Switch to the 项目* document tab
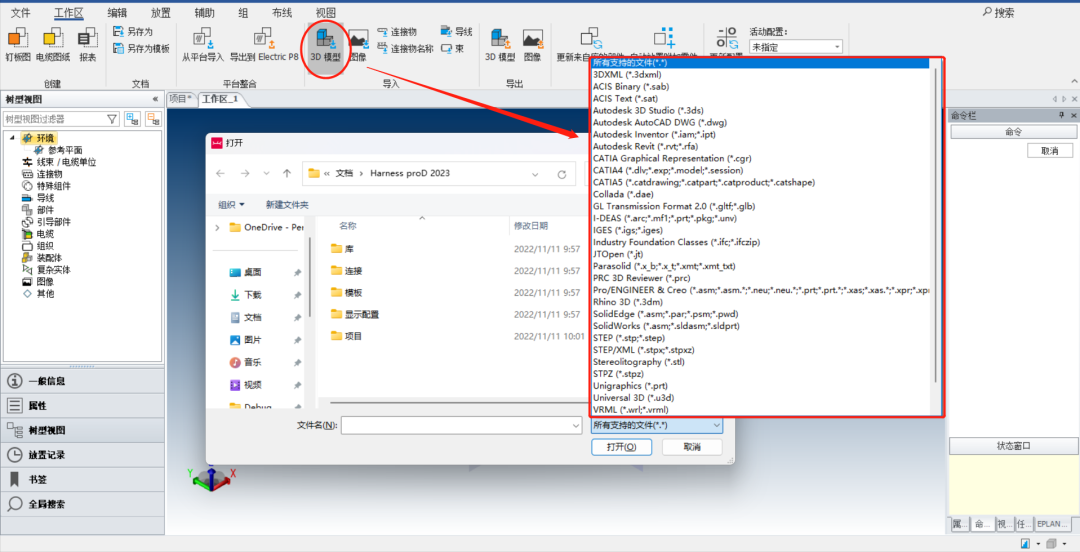Viewport: 1080px width, 552px height. [x=180, y=99]
